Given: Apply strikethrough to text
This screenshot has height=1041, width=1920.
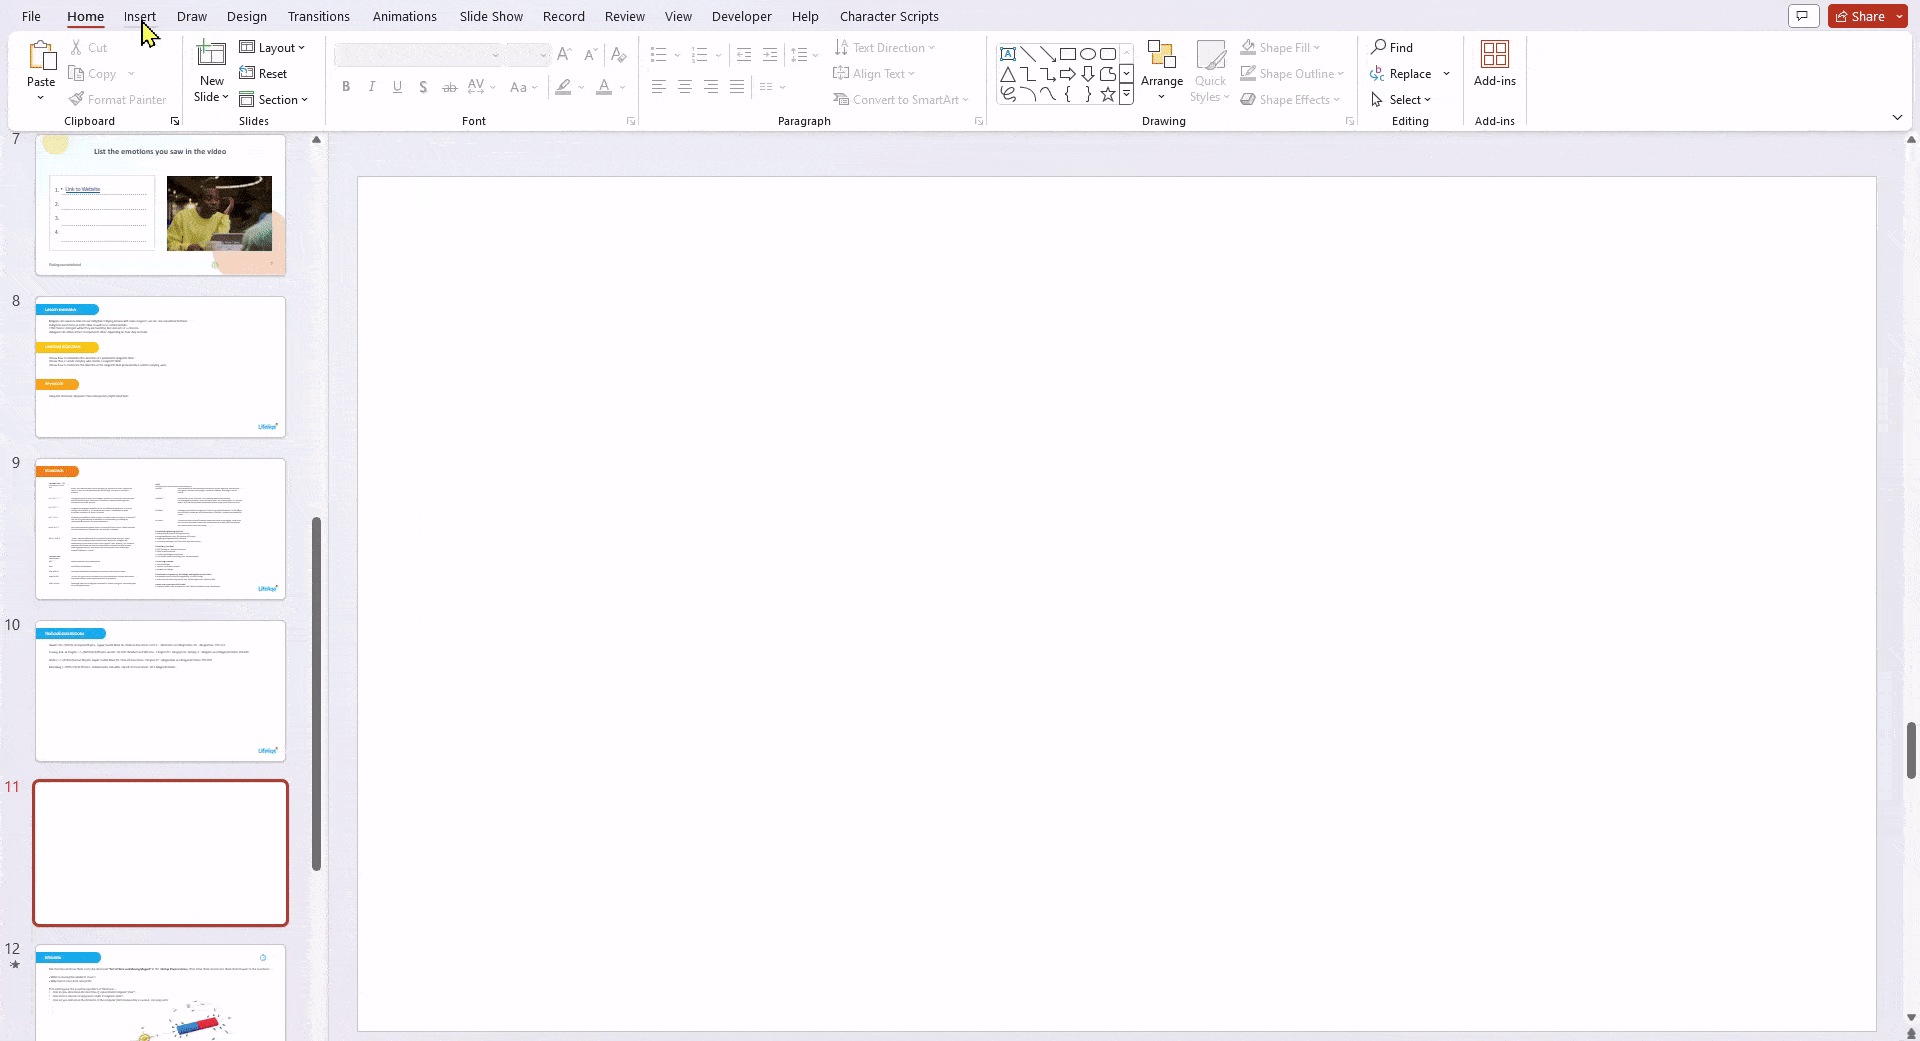Looking at the screenshot, I should click(449, 87).
